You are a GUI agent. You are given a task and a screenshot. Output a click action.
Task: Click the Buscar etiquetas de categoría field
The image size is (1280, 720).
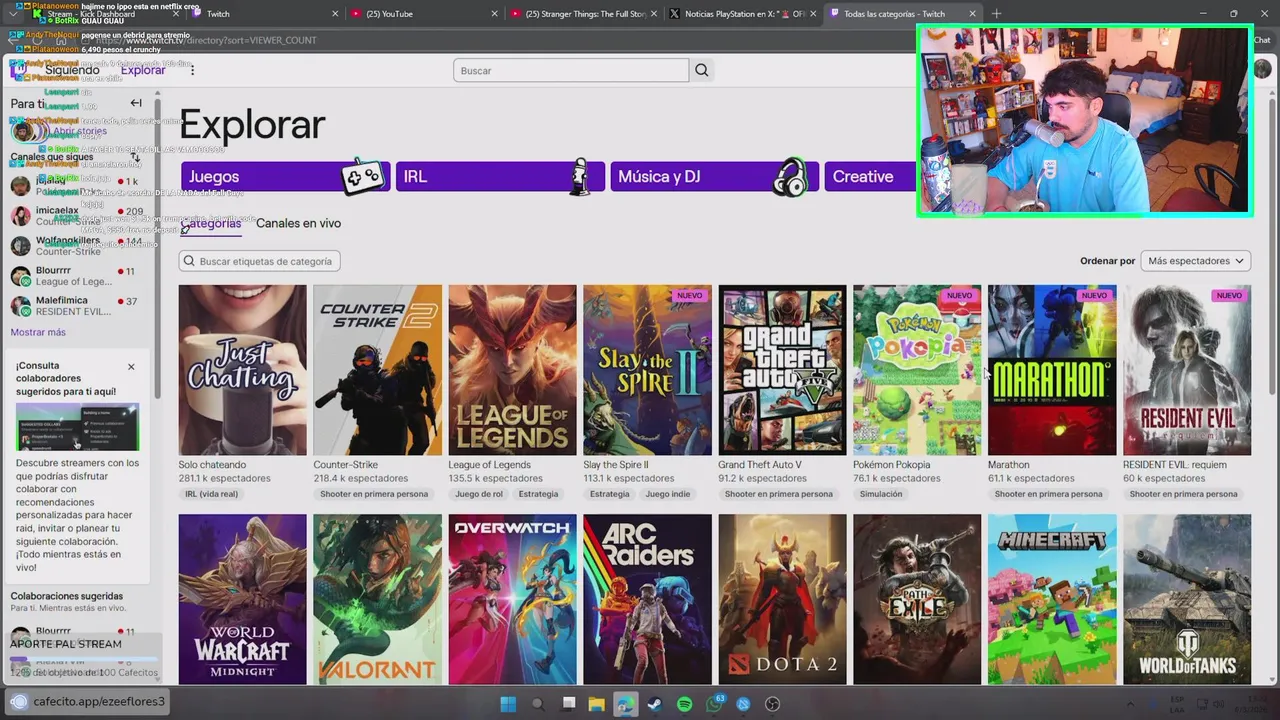260,261
